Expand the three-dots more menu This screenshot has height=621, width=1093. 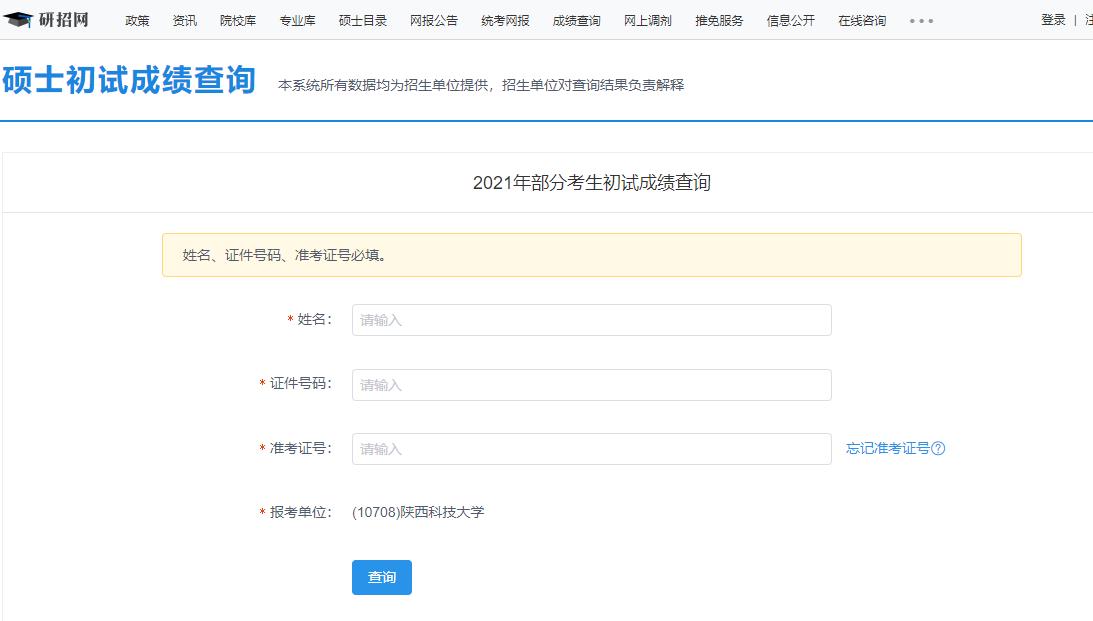pos(921,21)
